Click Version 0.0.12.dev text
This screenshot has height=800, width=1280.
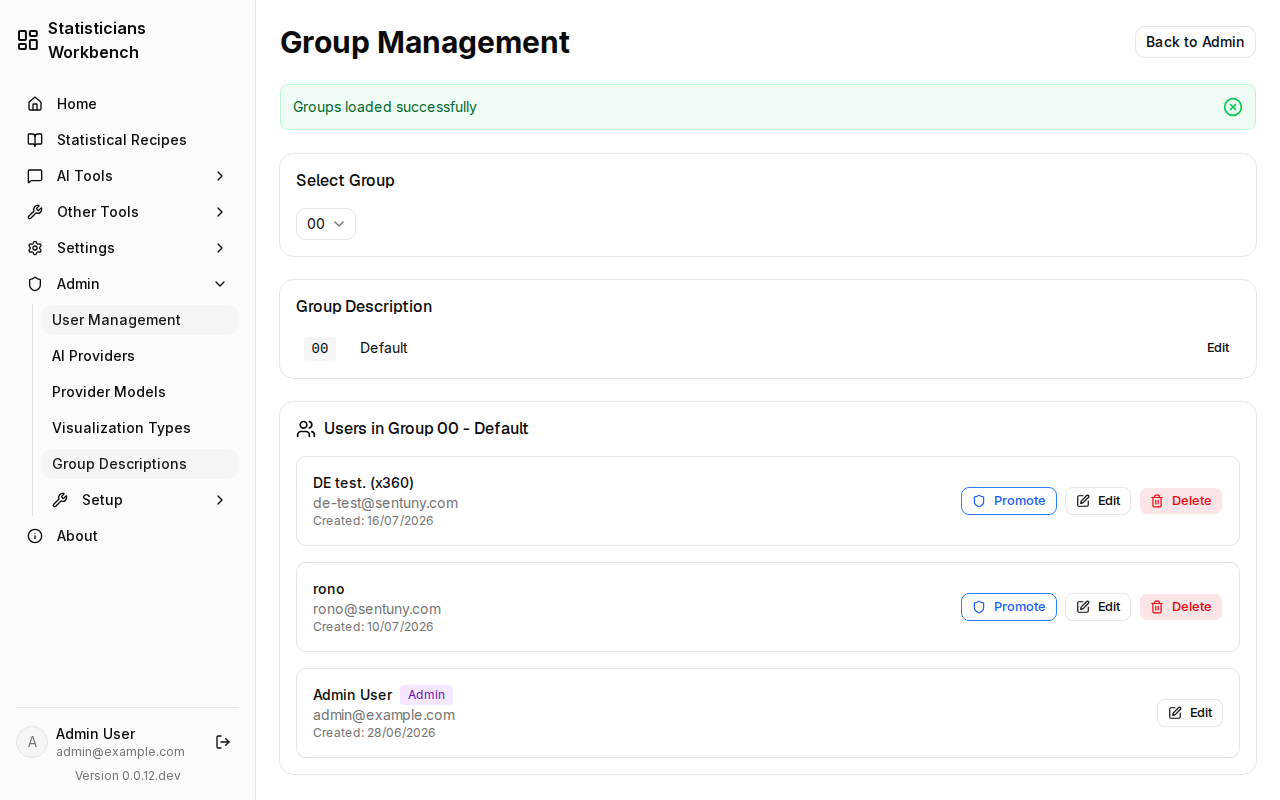pos(128,776)
